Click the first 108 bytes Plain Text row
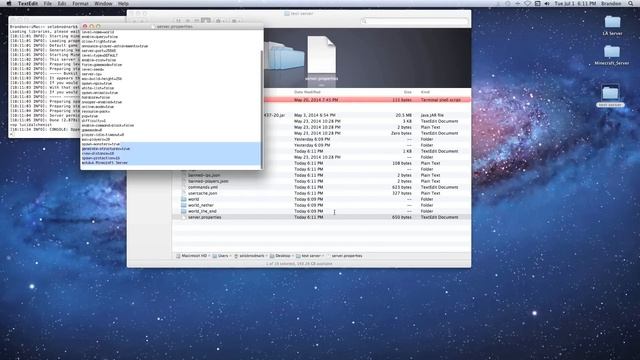The height and width of the screenshot is (360, 640). coord(367,163)
